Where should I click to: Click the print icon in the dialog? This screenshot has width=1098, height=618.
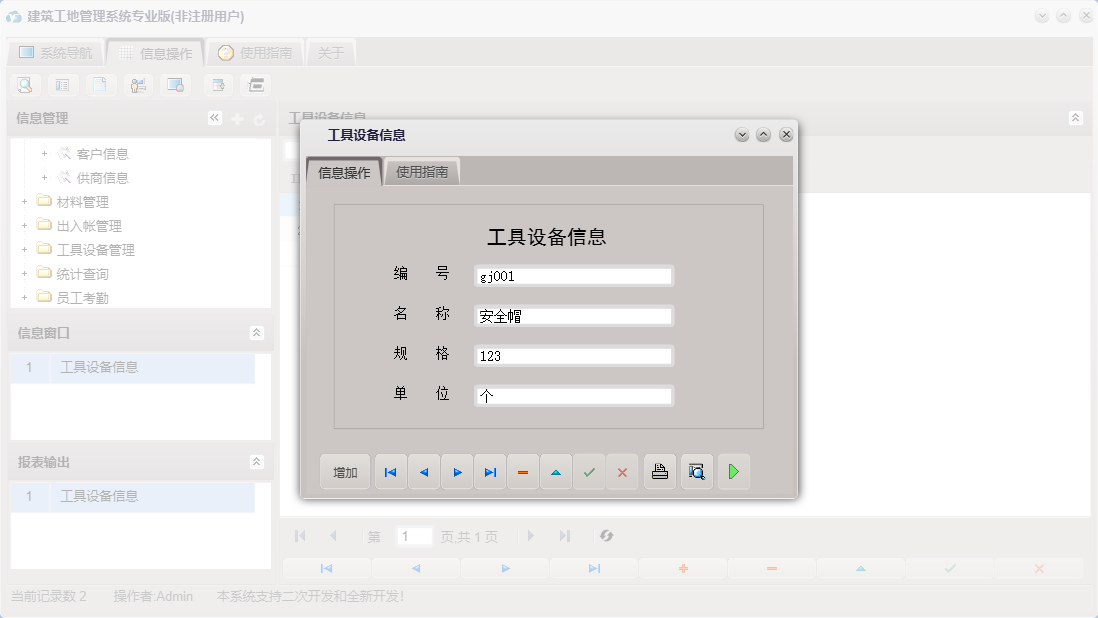[659, 471]
